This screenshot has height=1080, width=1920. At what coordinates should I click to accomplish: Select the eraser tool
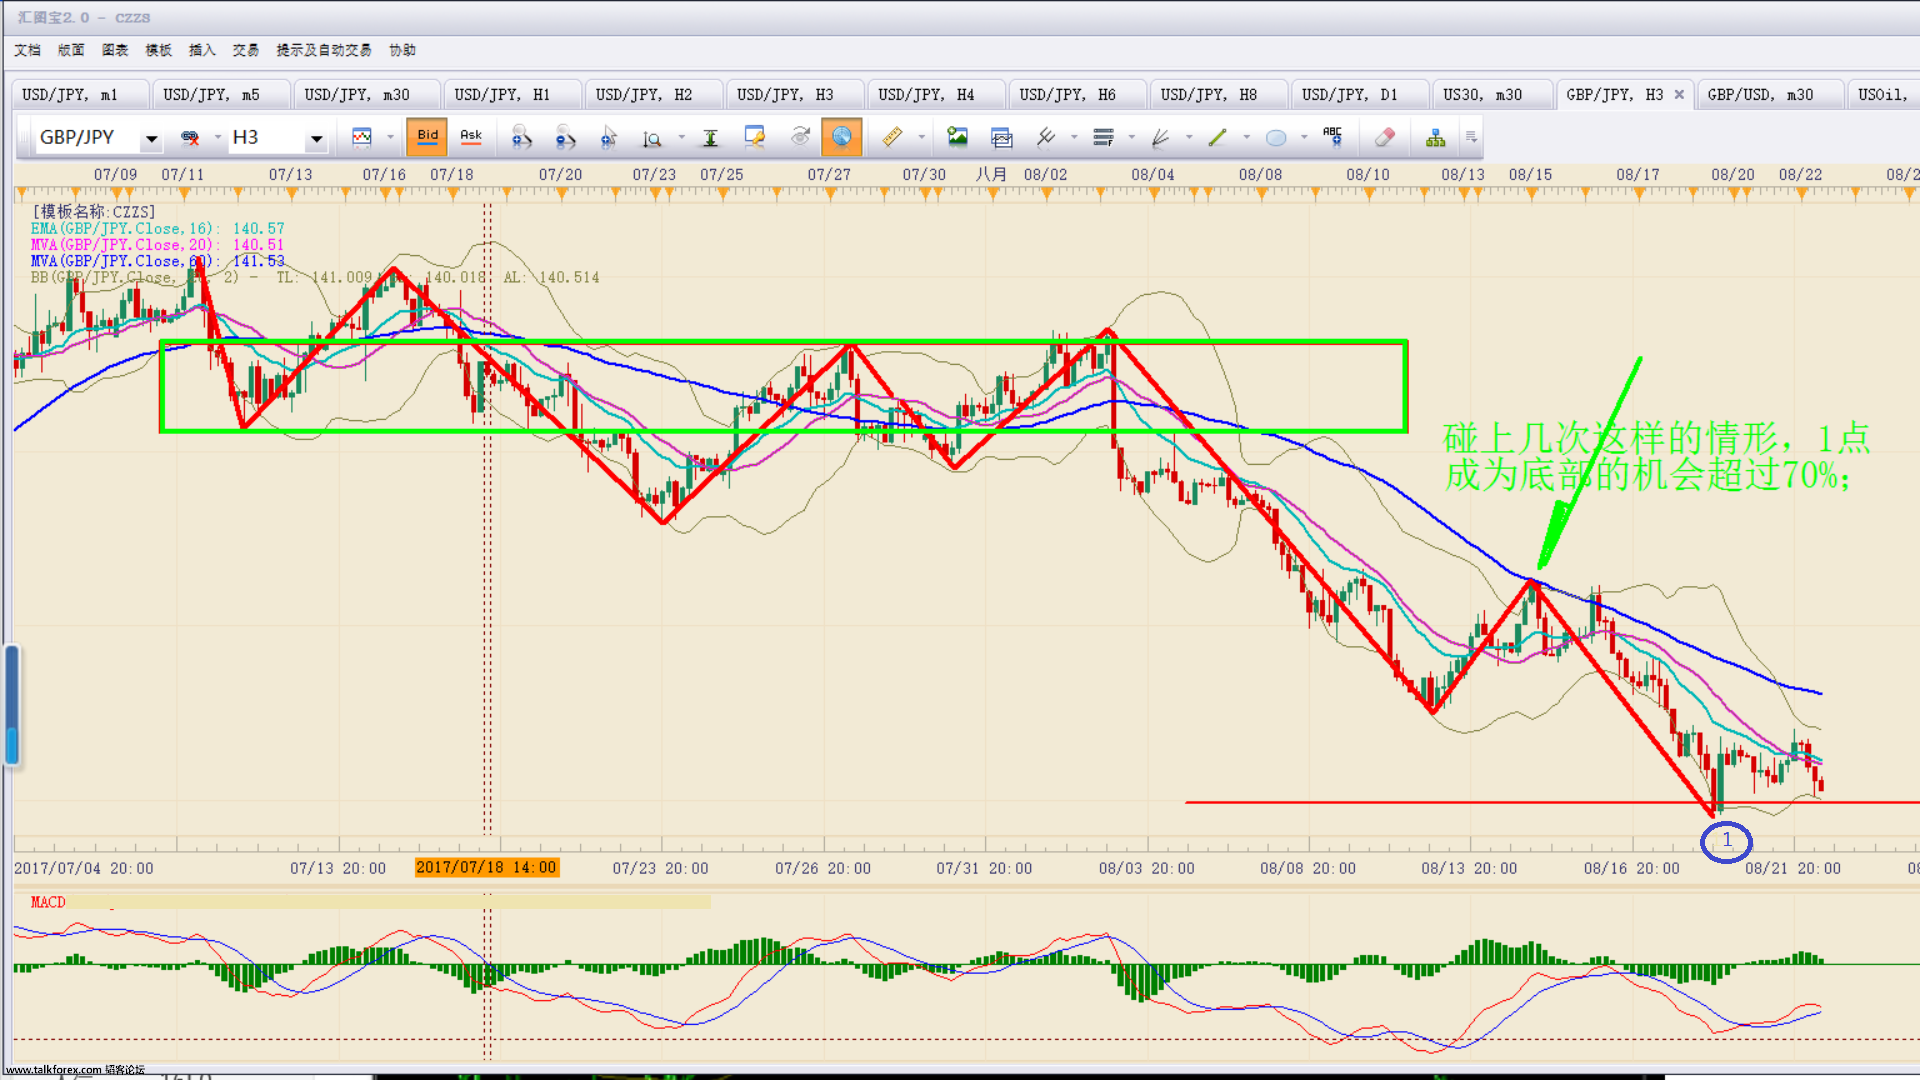(x=1385, y=138)
